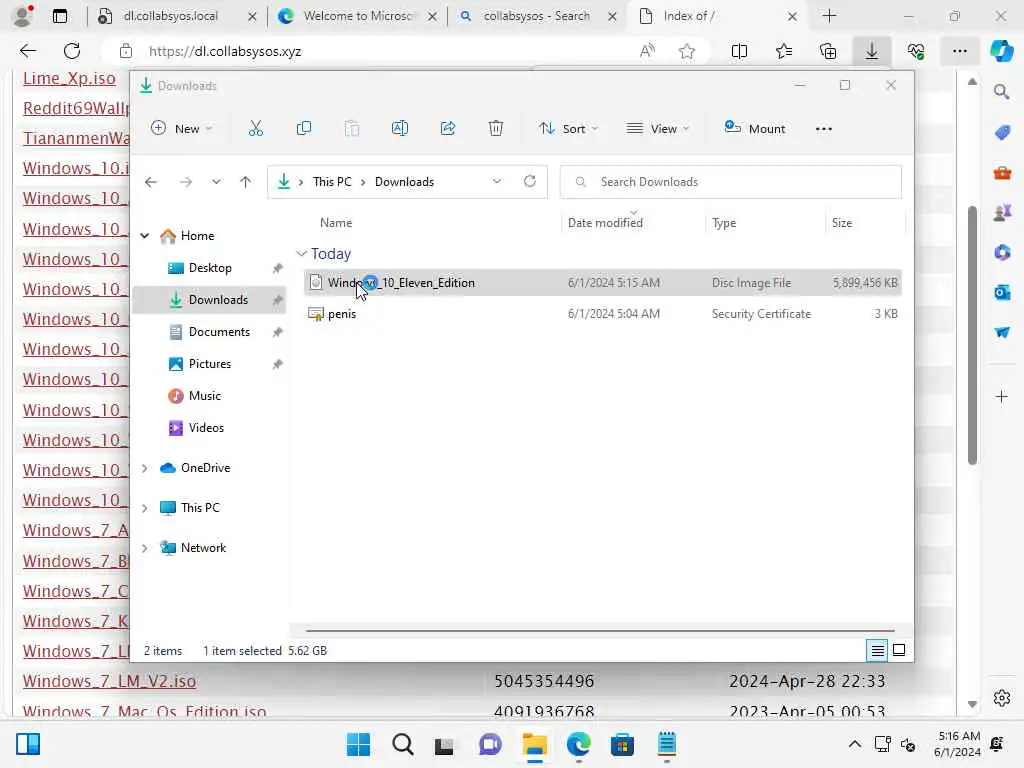The width and height of the screenshot is (1024, 768).
Task: Open the View dropdown menu
Action: pyautogui.click(x=658, y=129)
